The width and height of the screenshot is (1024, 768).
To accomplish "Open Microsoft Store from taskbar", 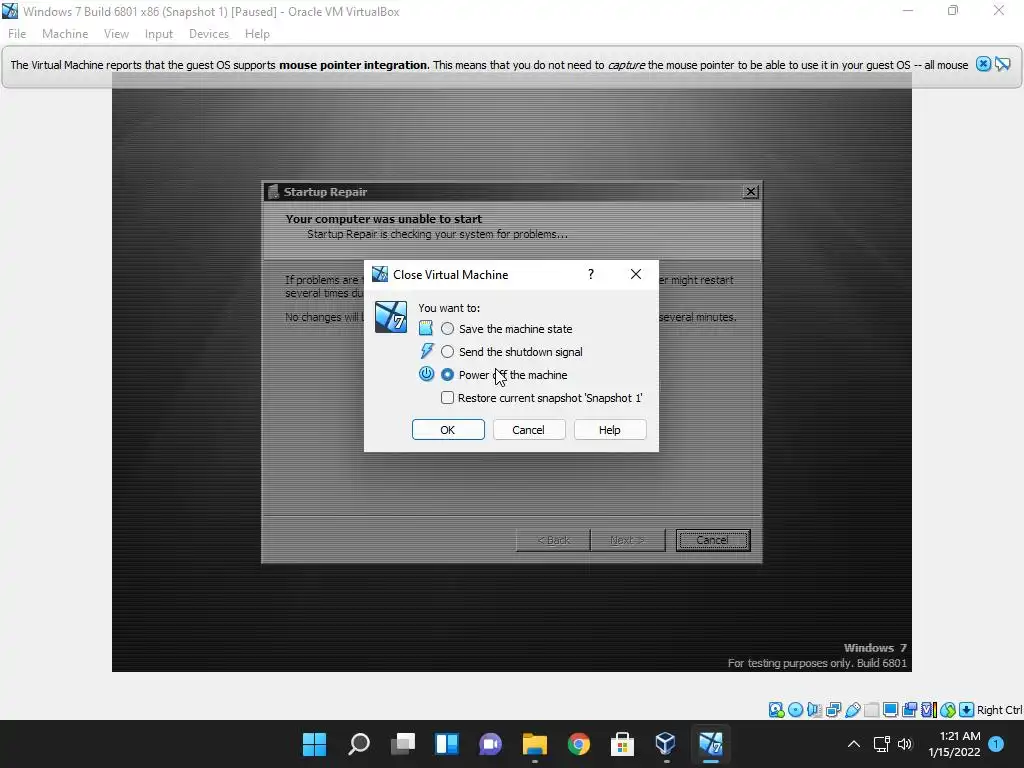I will [622, 744].
